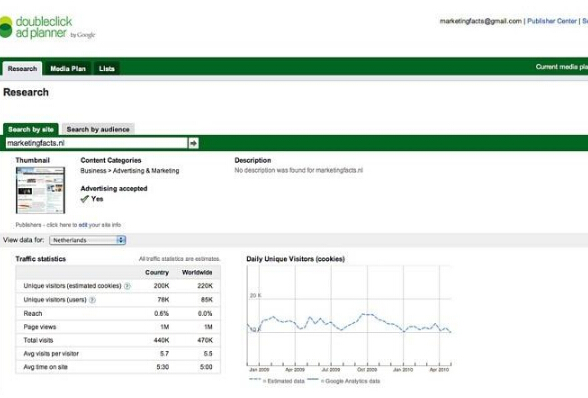Image resolution: width=588 pixels, height=398 pixels.
Task: Click Business > Advertising & Marketing category
Action: [x=130, y=171]
